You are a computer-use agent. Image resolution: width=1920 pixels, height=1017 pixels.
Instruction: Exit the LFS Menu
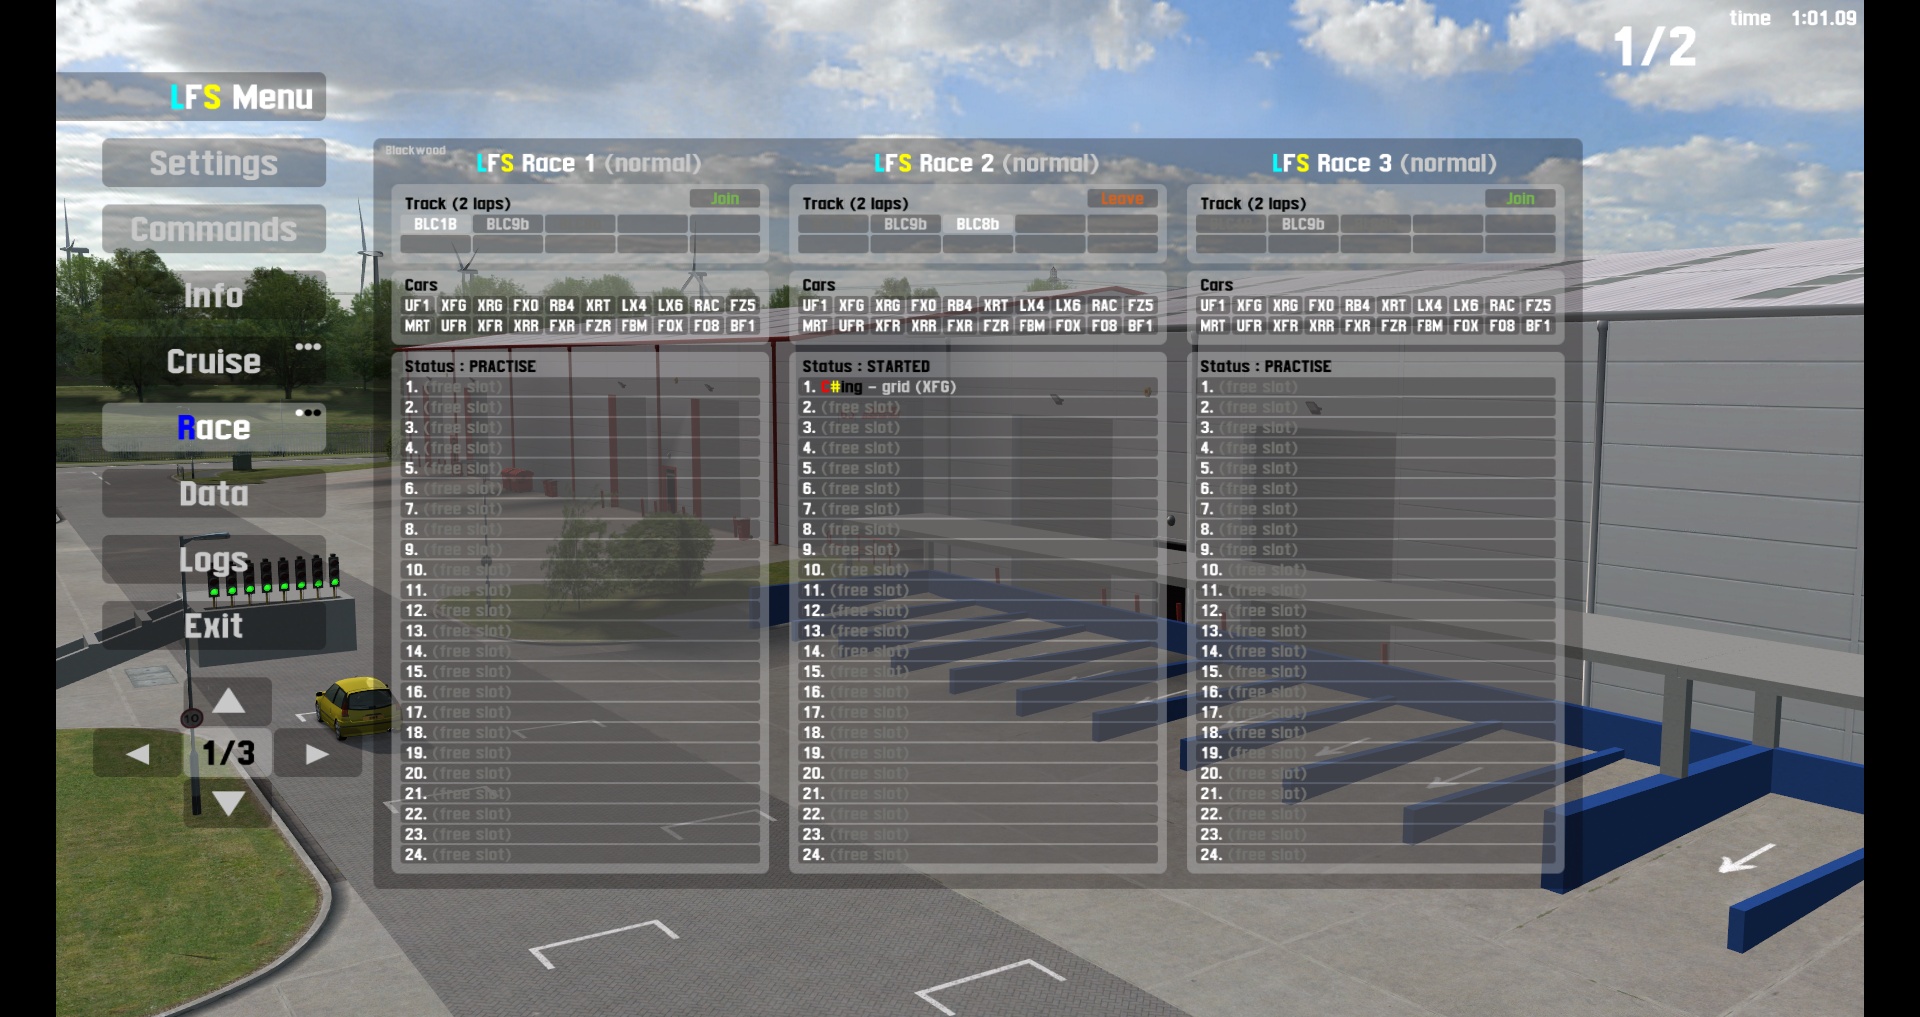click(x=214, y=625)
